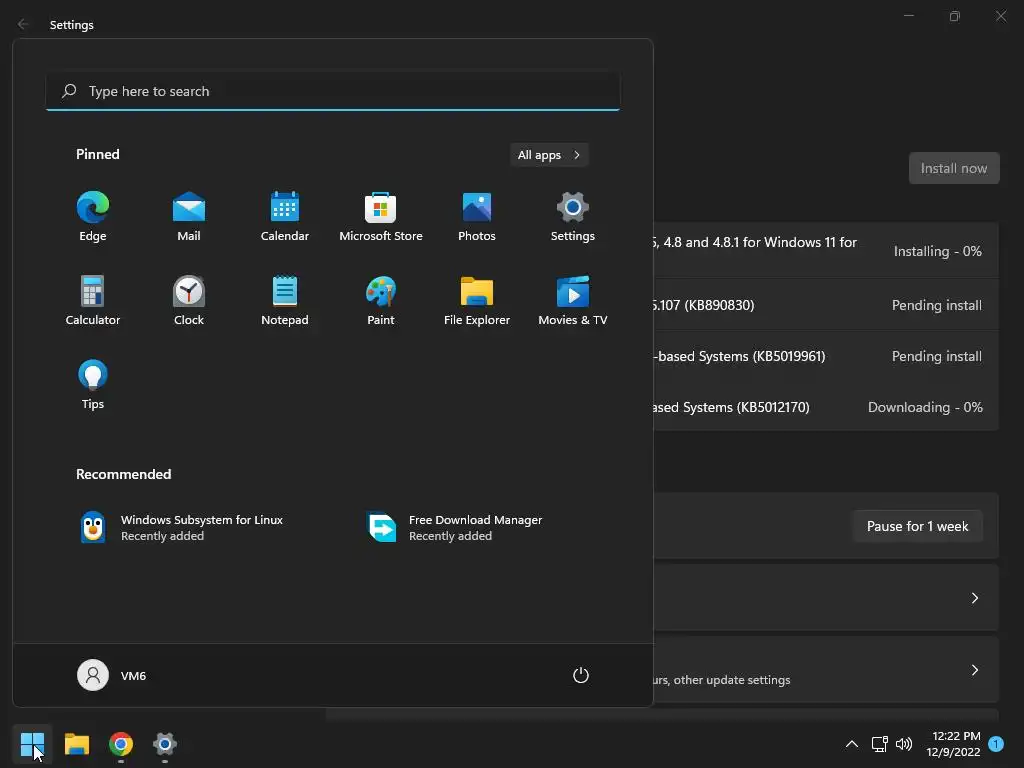The width and height of the screenshot is (1024, 768).
Task: Switch to the Settings taskbar icon
Action: coord(165,744)
